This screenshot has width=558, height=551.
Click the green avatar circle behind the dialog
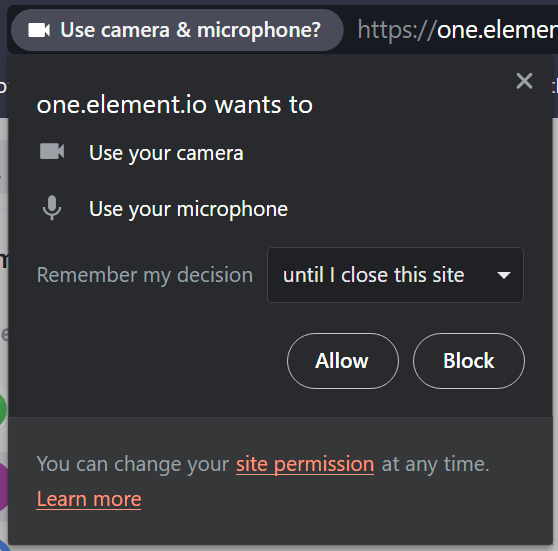click(x=3, y=409)
